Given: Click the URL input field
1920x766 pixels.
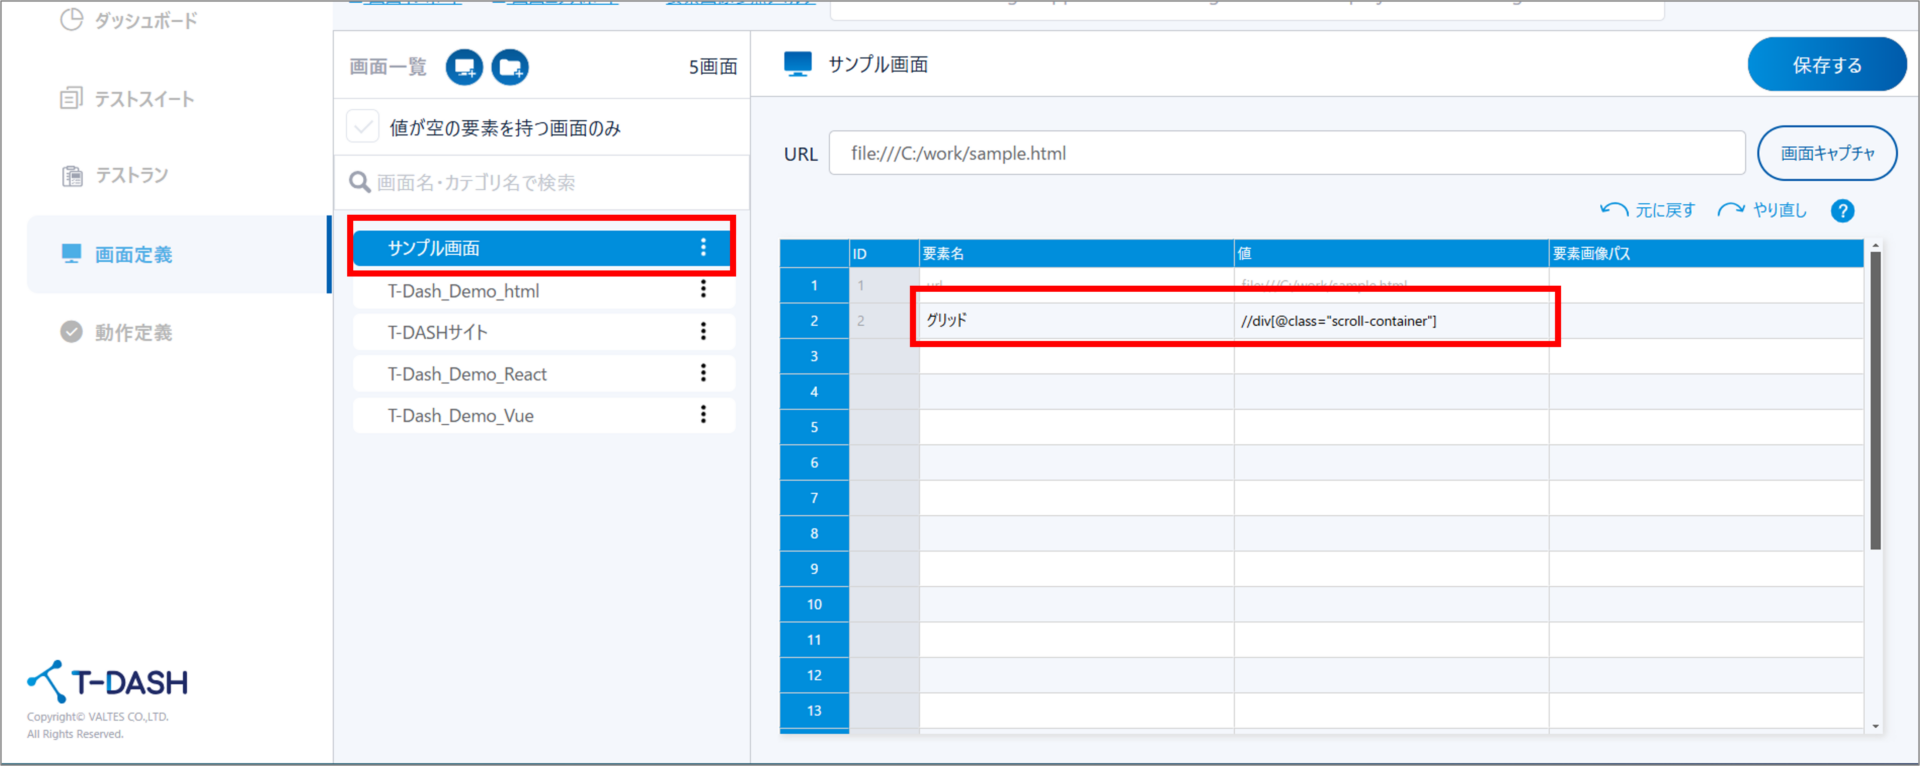Looking at the screenshot, I should pos(1286,153).
